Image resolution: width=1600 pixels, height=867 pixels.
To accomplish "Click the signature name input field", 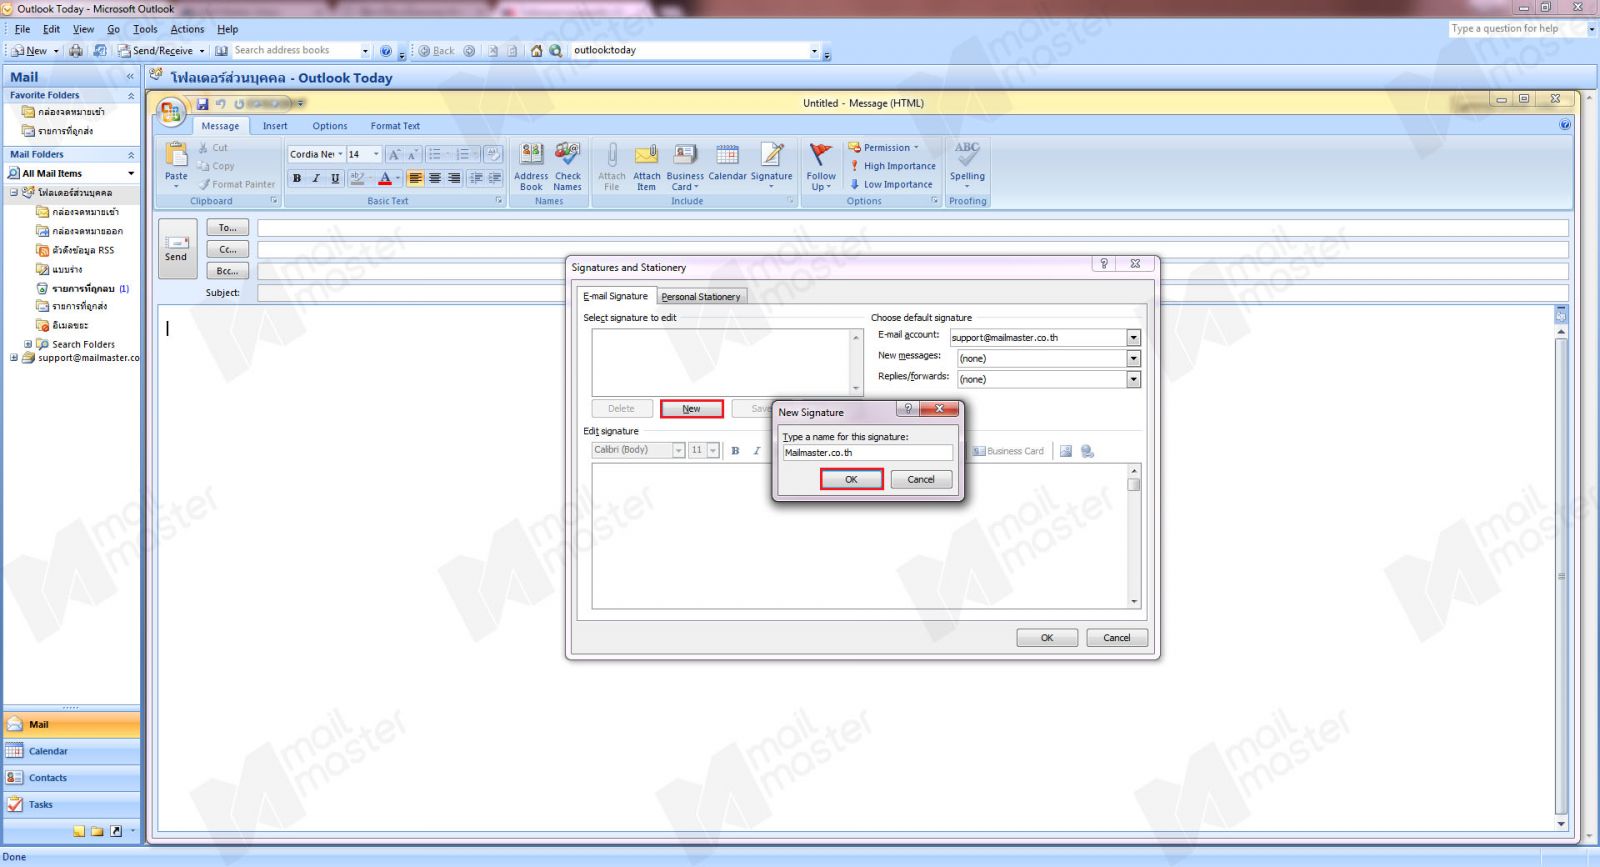I will pos(867,453).
